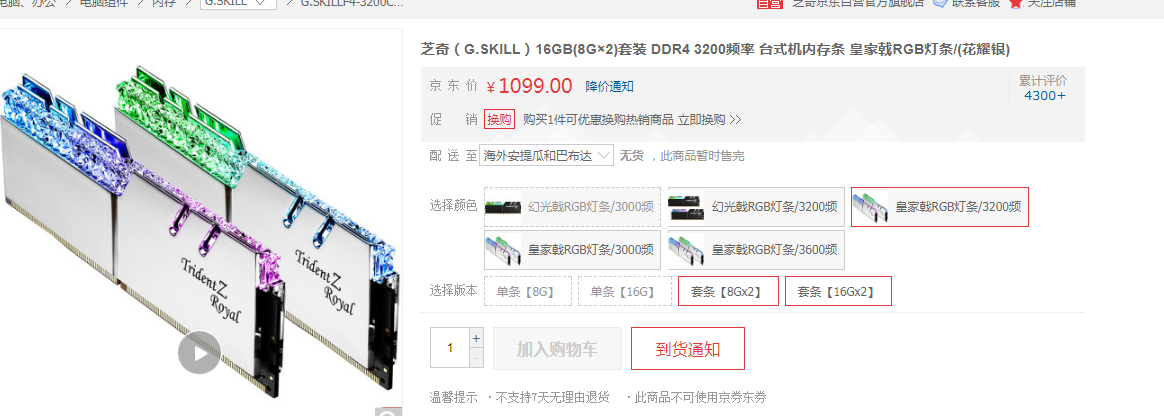Click the 到货通知 button

687,348
